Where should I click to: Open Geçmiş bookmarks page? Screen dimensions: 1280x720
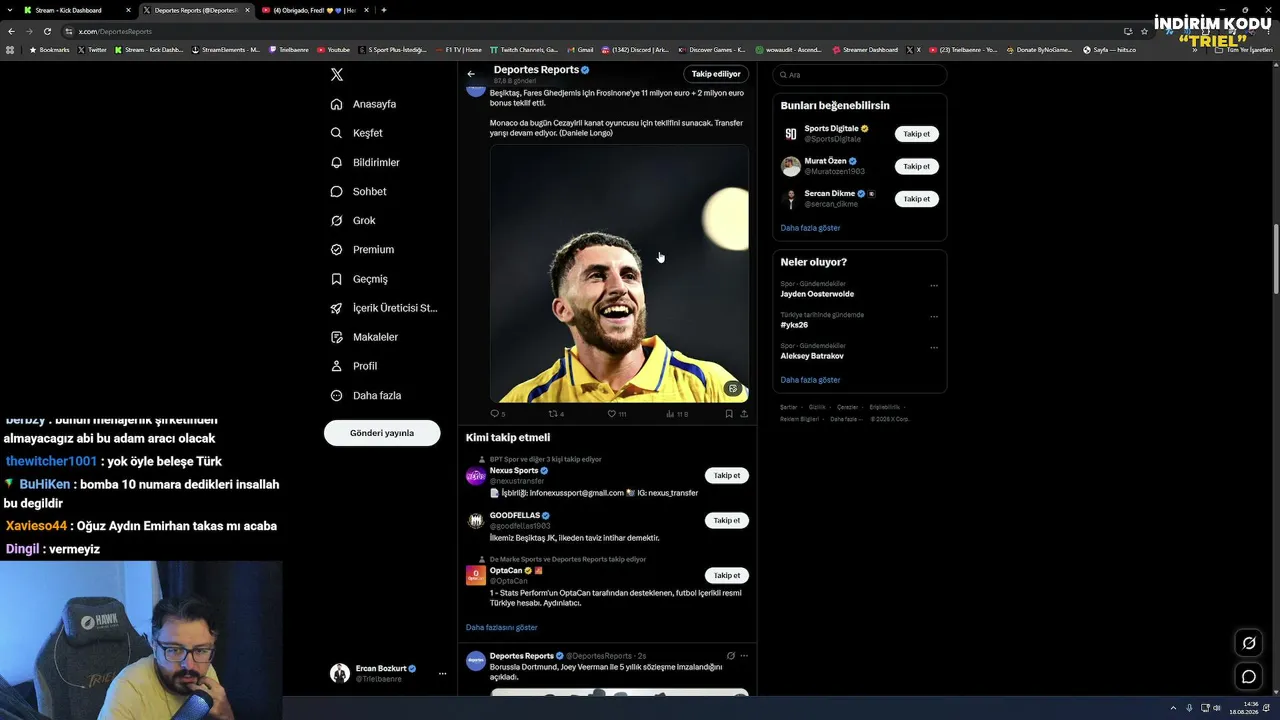[x=359, y=279]
